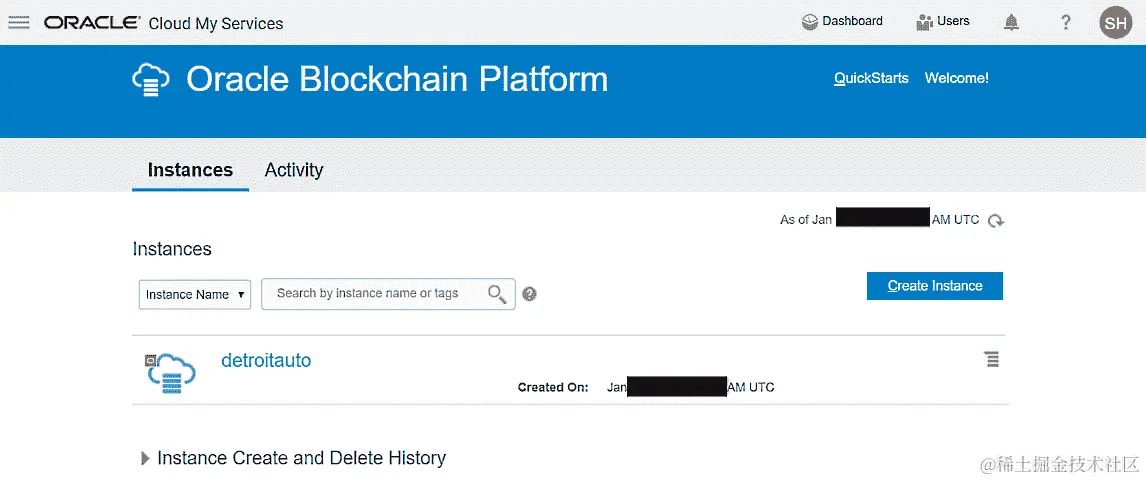
Task: Click the search magnifier icon
Action: coord(497,294)
